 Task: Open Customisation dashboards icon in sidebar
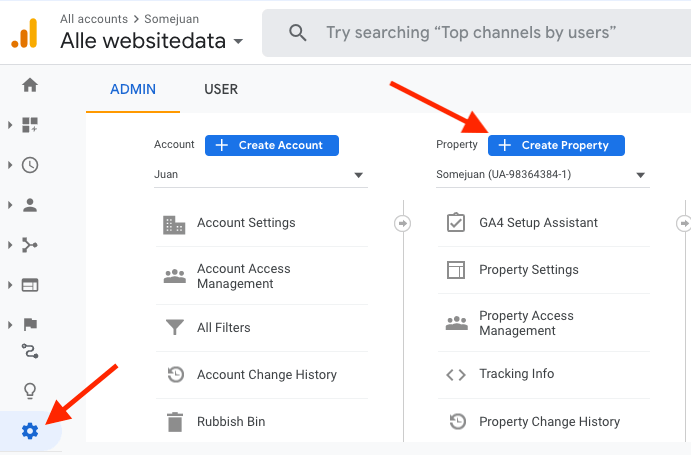pos(30,125)
